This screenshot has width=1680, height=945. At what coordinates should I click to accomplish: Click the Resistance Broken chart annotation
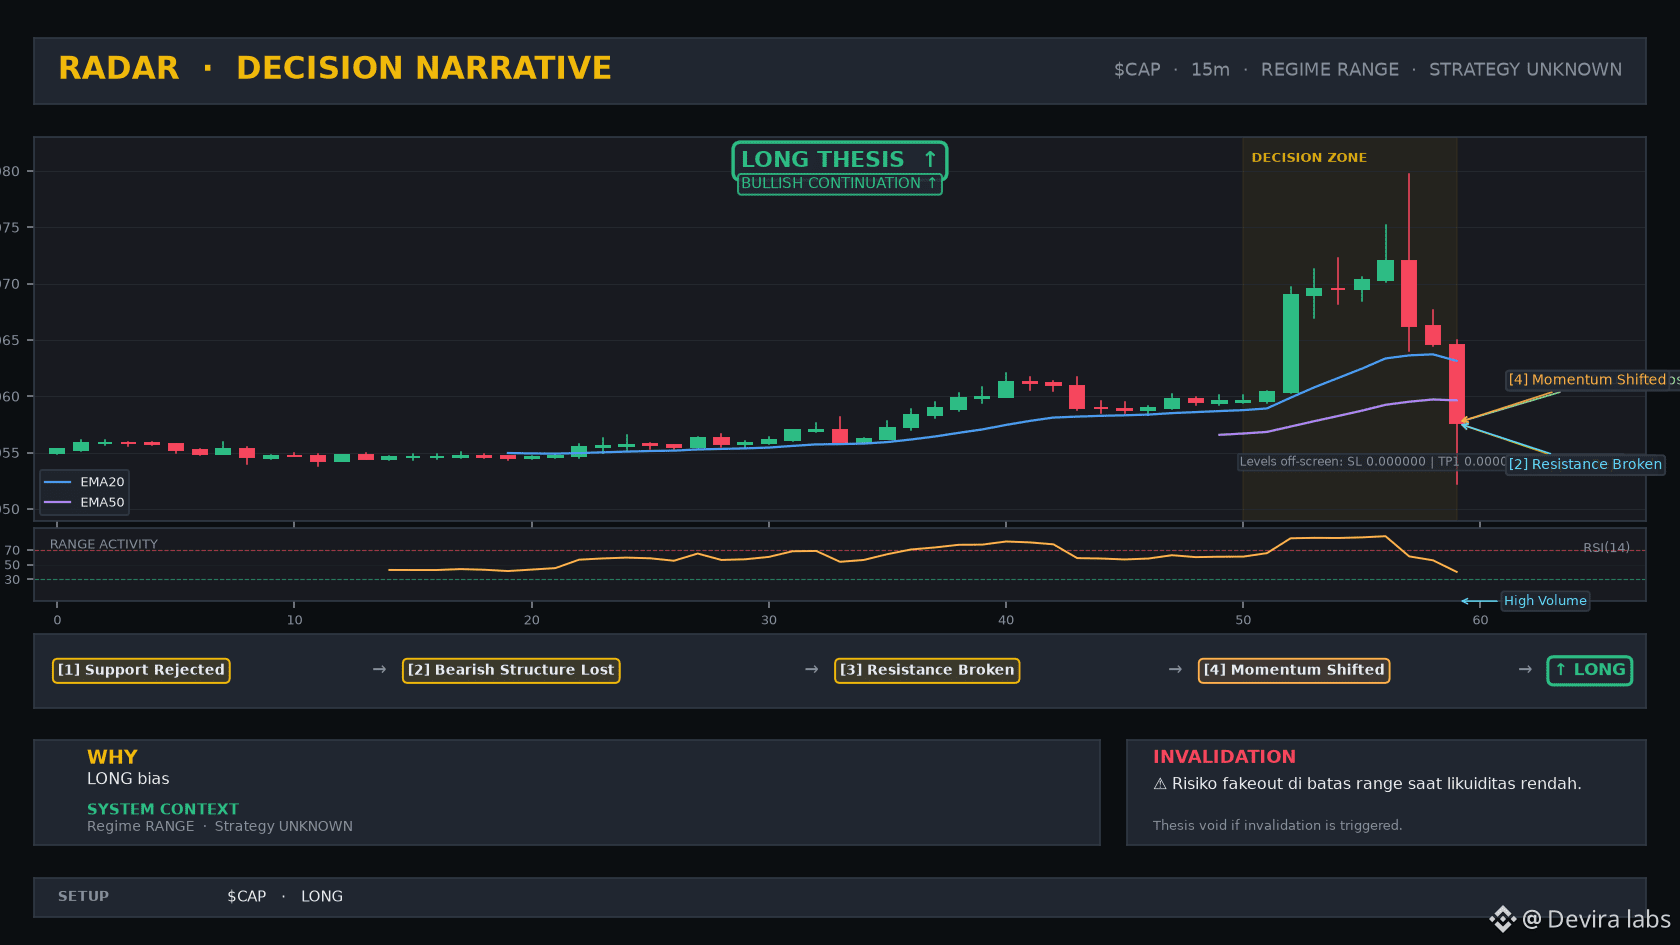pos(1585,464)
